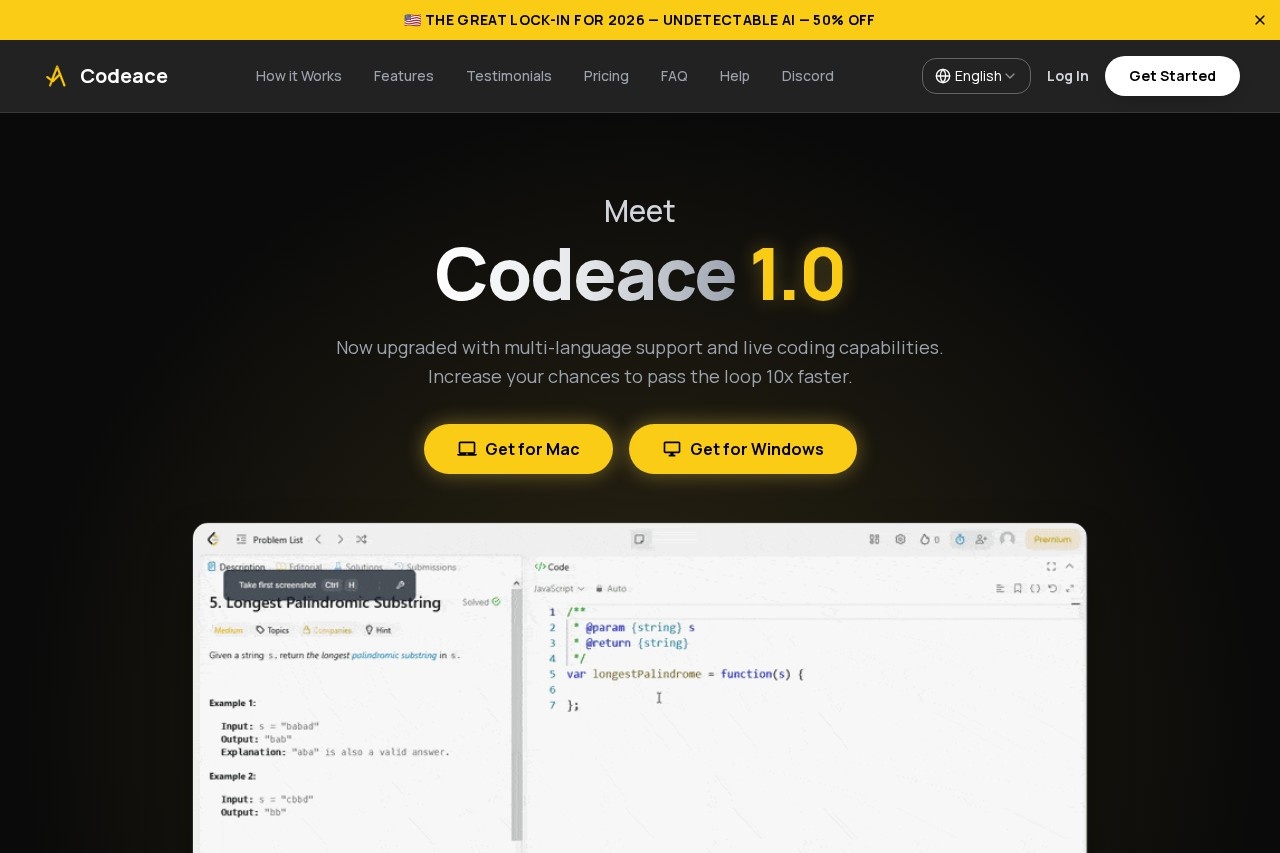Click the user avatar in the editor toolbar

coord(1007,539)
